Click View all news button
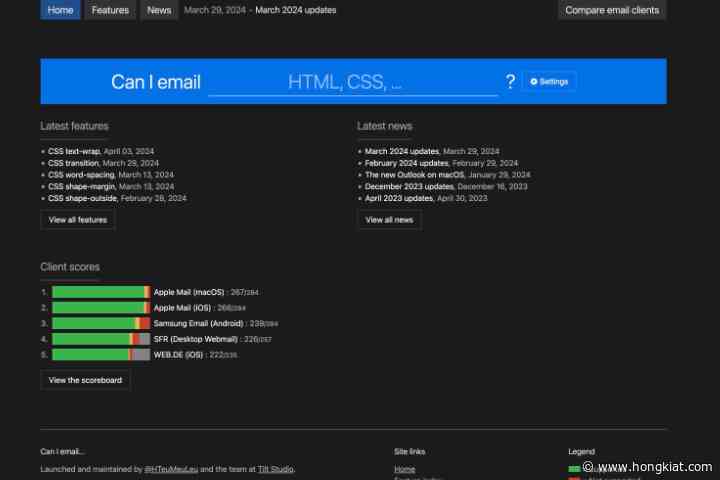The height and width of the screenshot is (480, 720). tap(389, 220)
